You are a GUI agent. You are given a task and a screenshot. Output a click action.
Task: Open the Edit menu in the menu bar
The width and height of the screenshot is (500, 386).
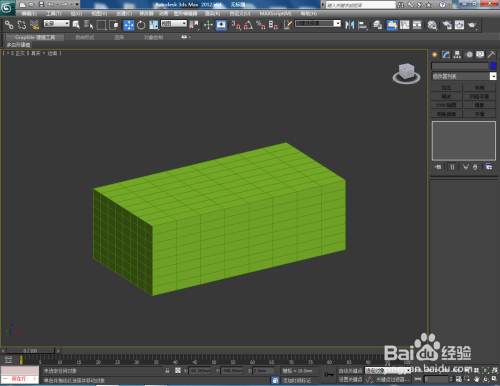(29, 14)
